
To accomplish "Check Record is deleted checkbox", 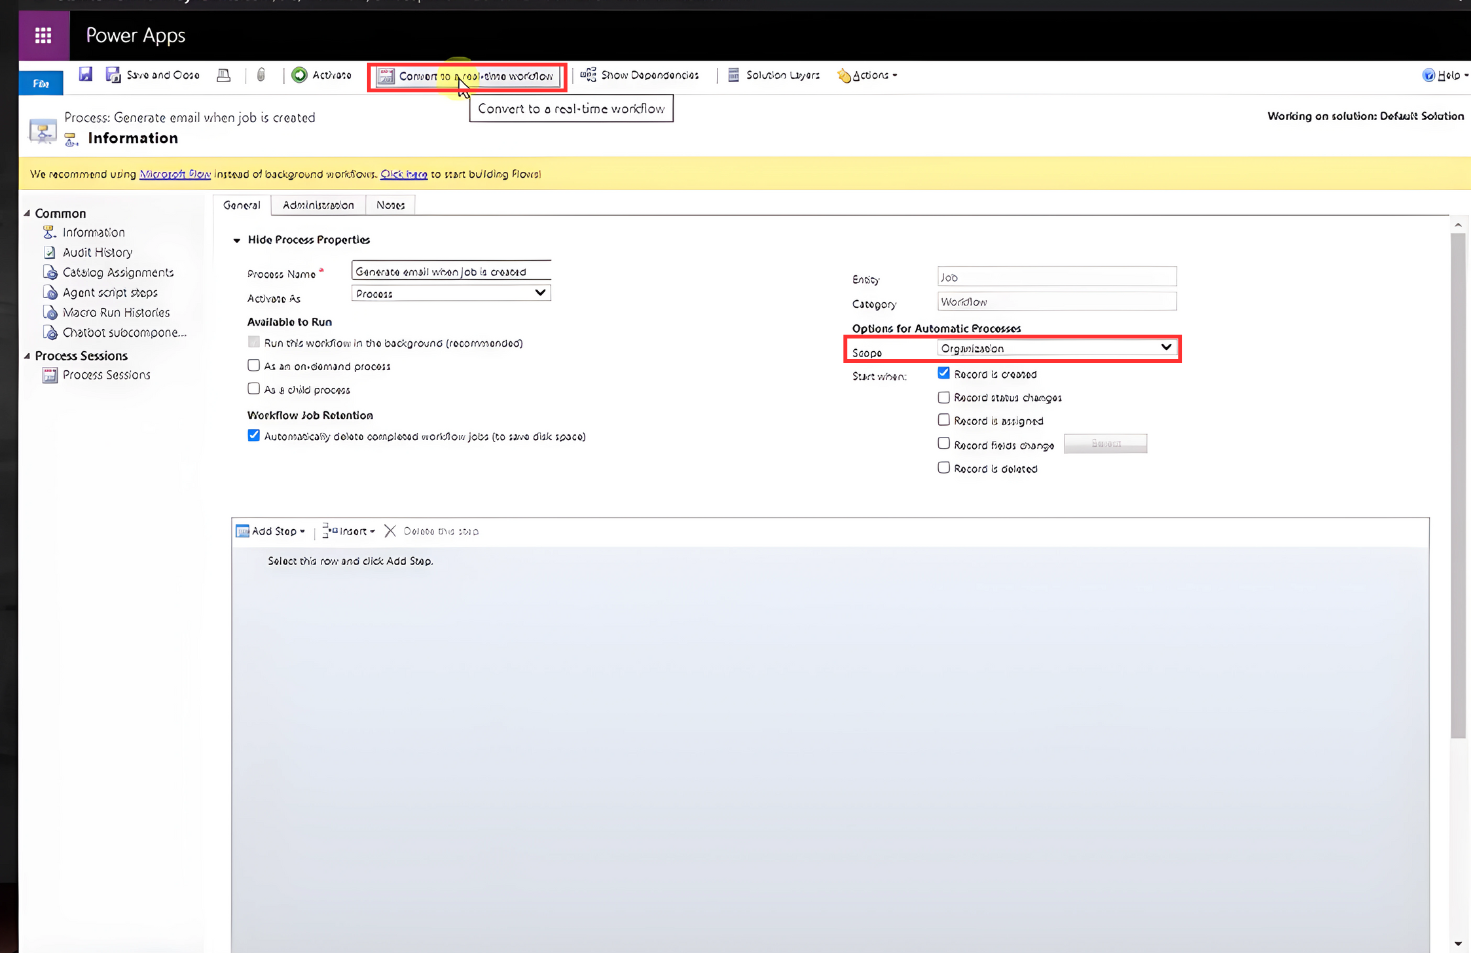I will point(944,467).
